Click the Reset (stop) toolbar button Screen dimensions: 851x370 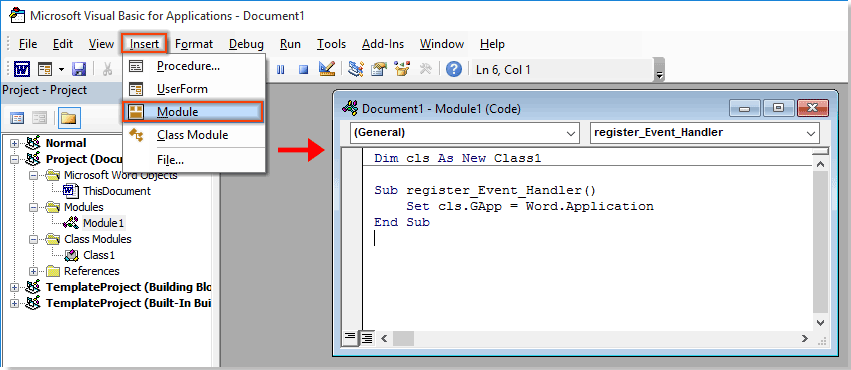[303, 69]
